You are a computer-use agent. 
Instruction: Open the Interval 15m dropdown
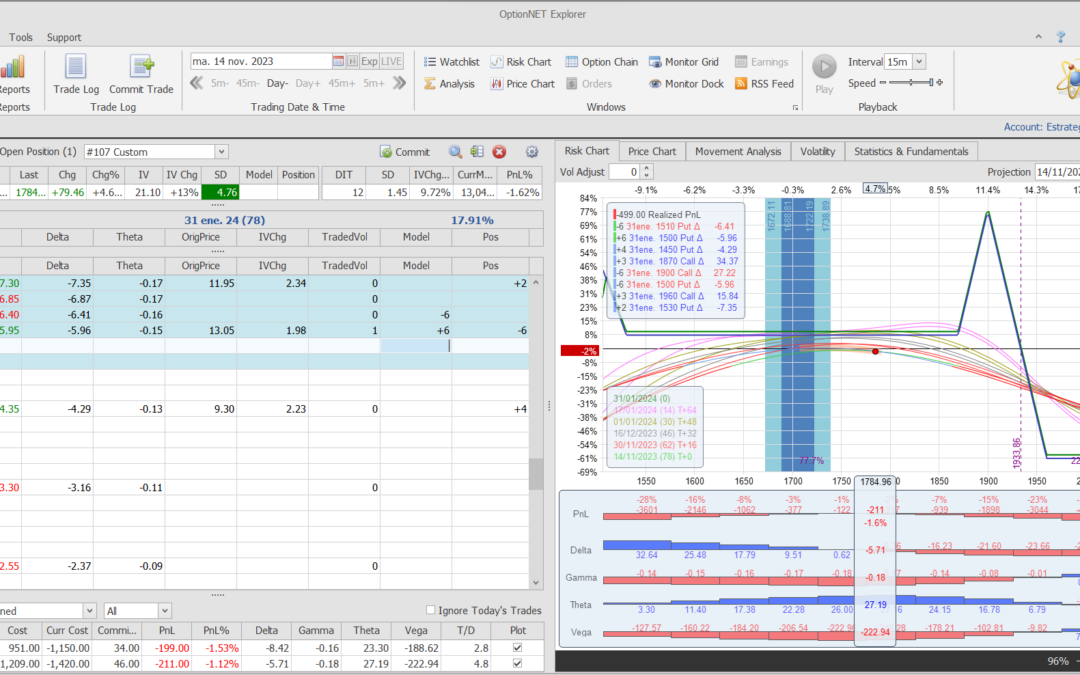pyautogui.click(x=919, y=62)
